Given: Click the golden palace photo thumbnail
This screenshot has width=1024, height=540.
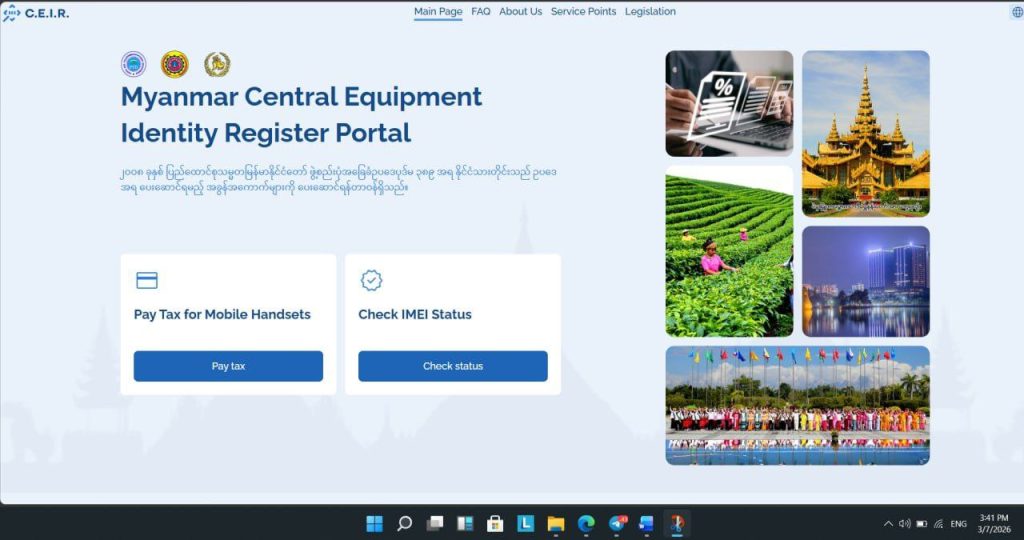Looking at the screenshot, I should [865, 133].
